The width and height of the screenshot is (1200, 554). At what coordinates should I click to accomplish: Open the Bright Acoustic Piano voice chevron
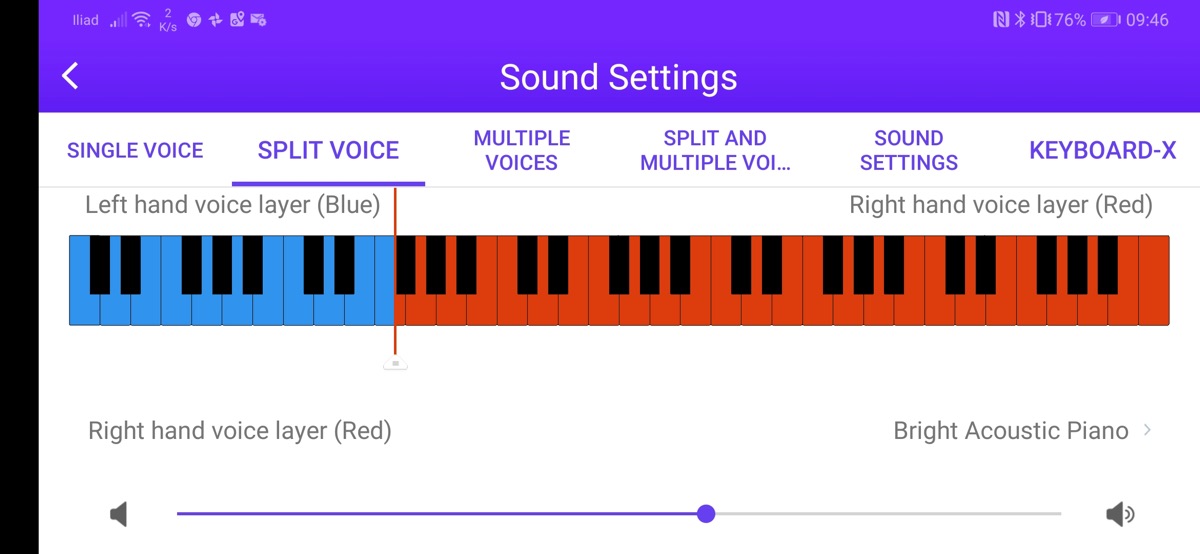coord(1147,431)
